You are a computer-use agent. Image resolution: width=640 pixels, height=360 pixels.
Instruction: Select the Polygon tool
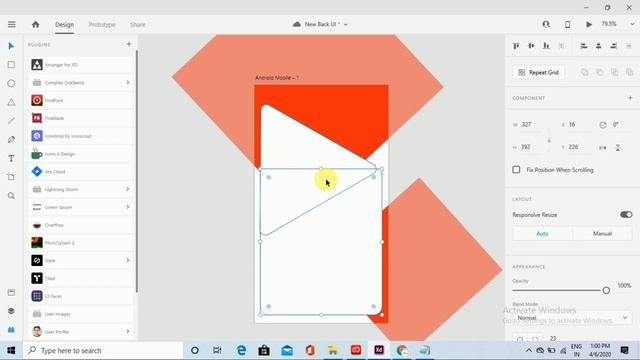(x=11, y=102)
